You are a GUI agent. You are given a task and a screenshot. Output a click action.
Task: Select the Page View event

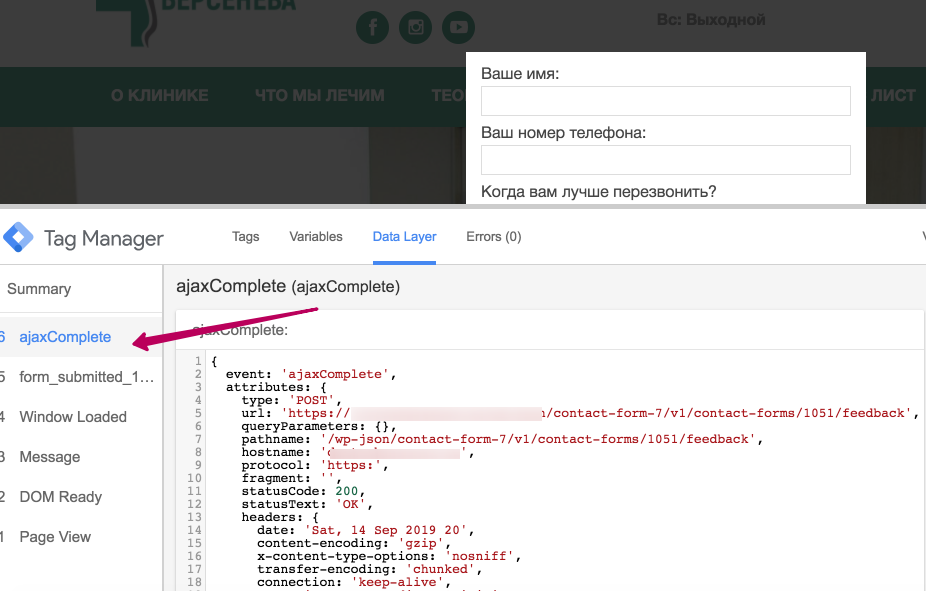[x=55, y=537]
